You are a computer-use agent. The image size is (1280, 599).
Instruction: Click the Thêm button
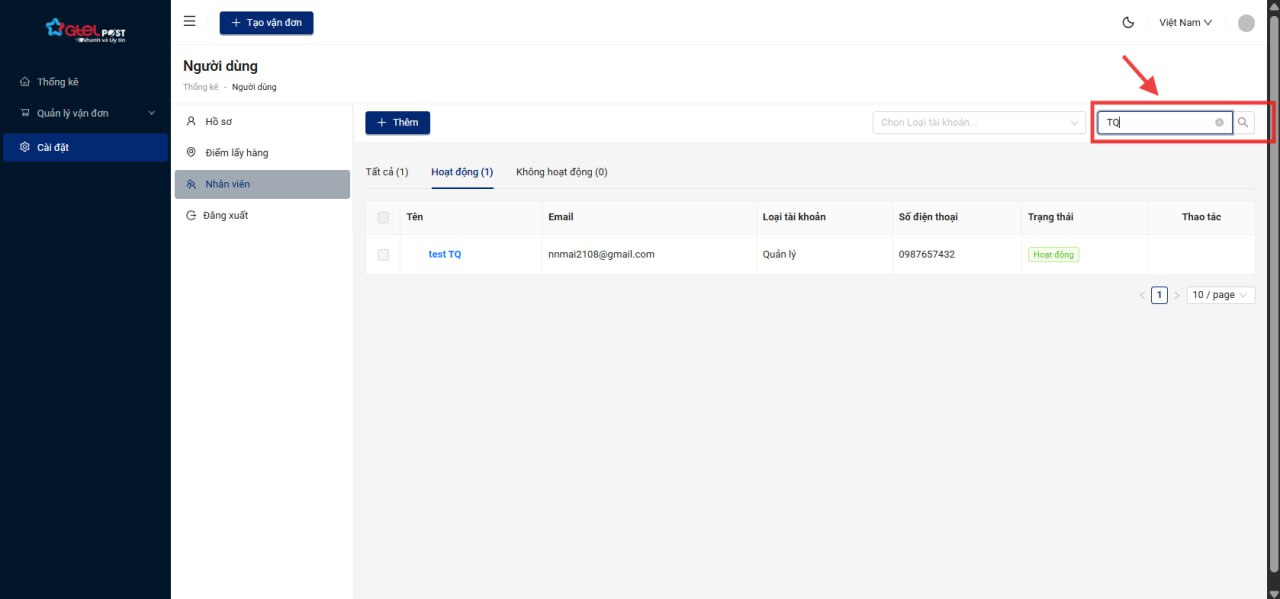[397, 122]
